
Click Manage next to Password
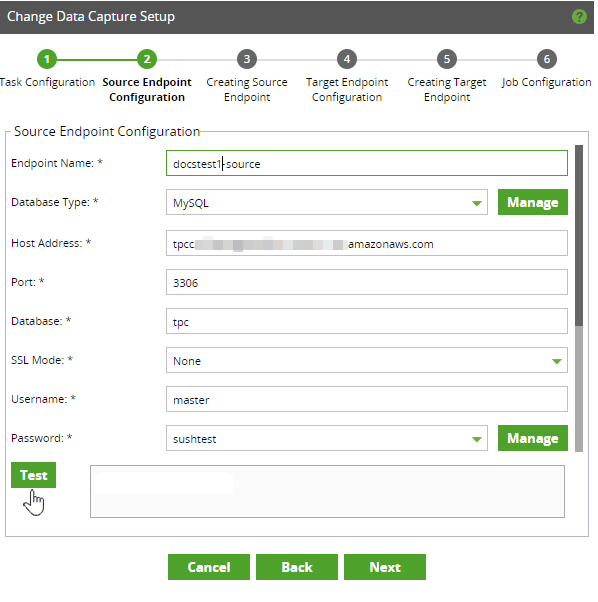click(533, 438)
